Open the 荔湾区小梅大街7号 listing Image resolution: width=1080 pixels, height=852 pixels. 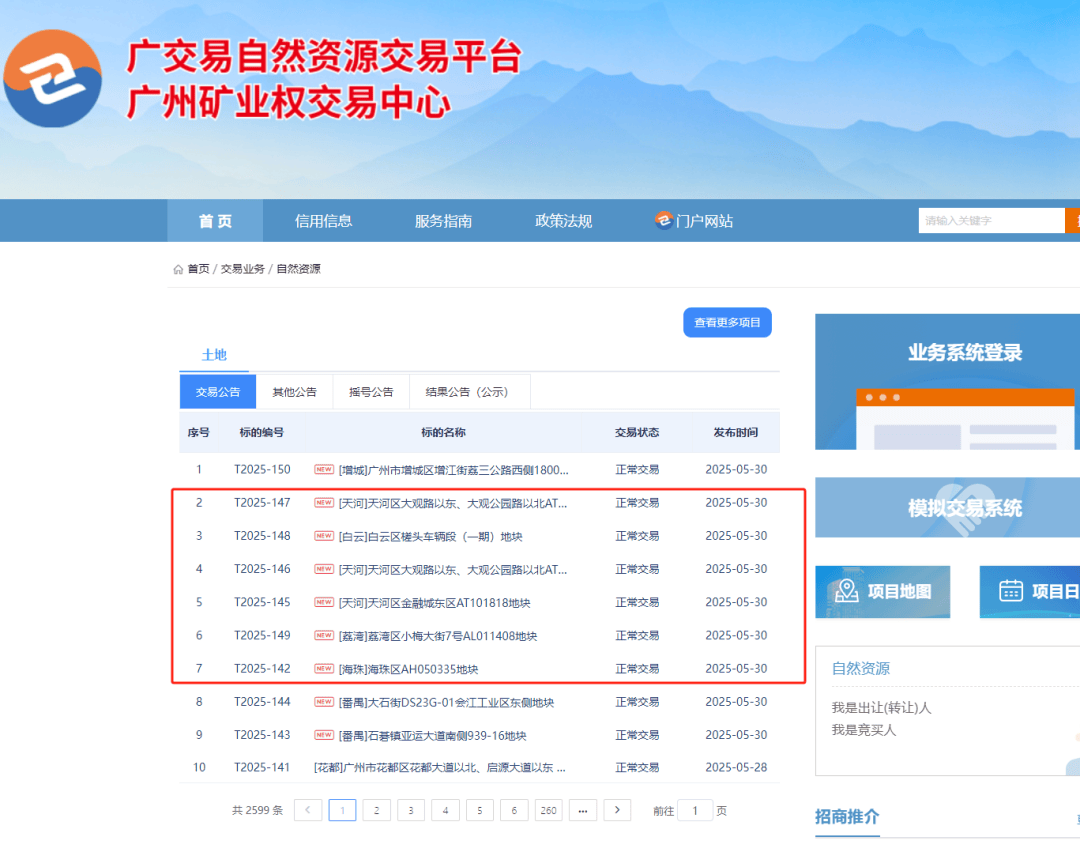pos(438,636)
